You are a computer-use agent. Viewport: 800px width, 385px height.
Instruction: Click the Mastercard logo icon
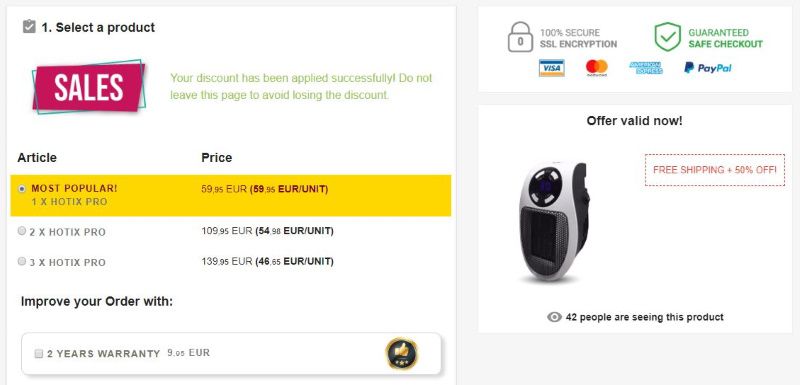coord(596,68)
